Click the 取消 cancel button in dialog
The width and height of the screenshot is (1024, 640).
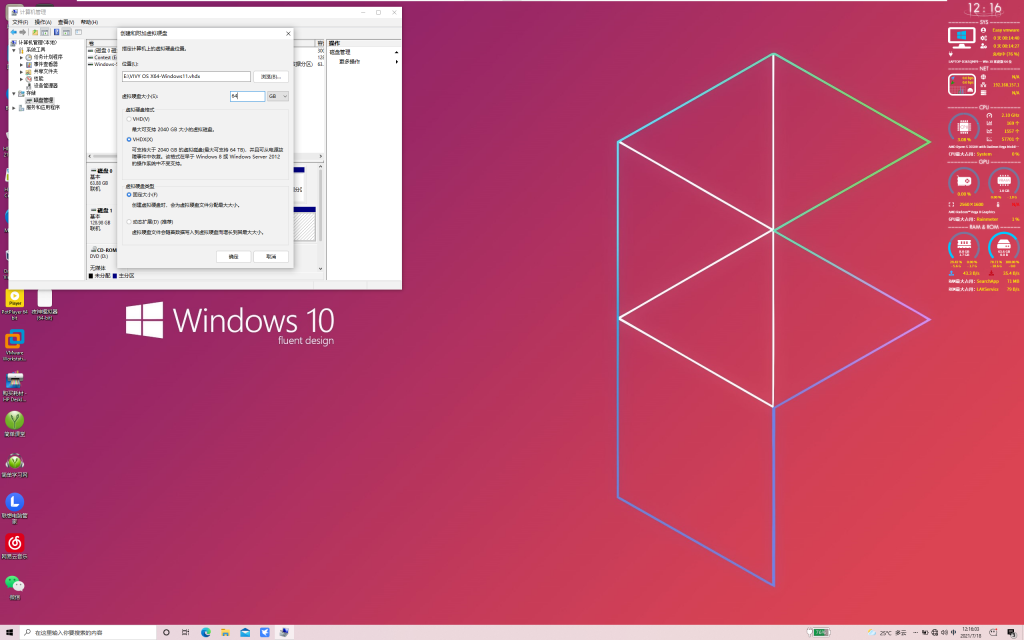point(270,257)
